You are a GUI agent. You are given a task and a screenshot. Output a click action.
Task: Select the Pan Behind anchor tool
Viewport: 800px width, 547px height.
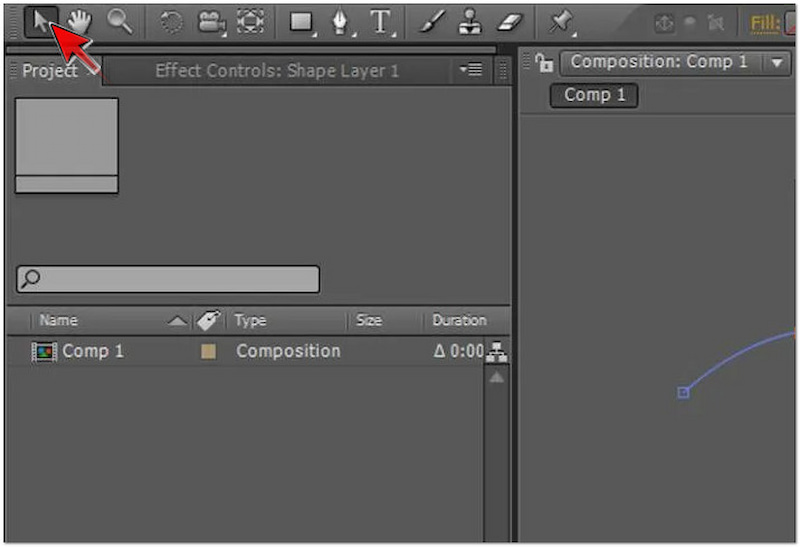coord(249,22)
